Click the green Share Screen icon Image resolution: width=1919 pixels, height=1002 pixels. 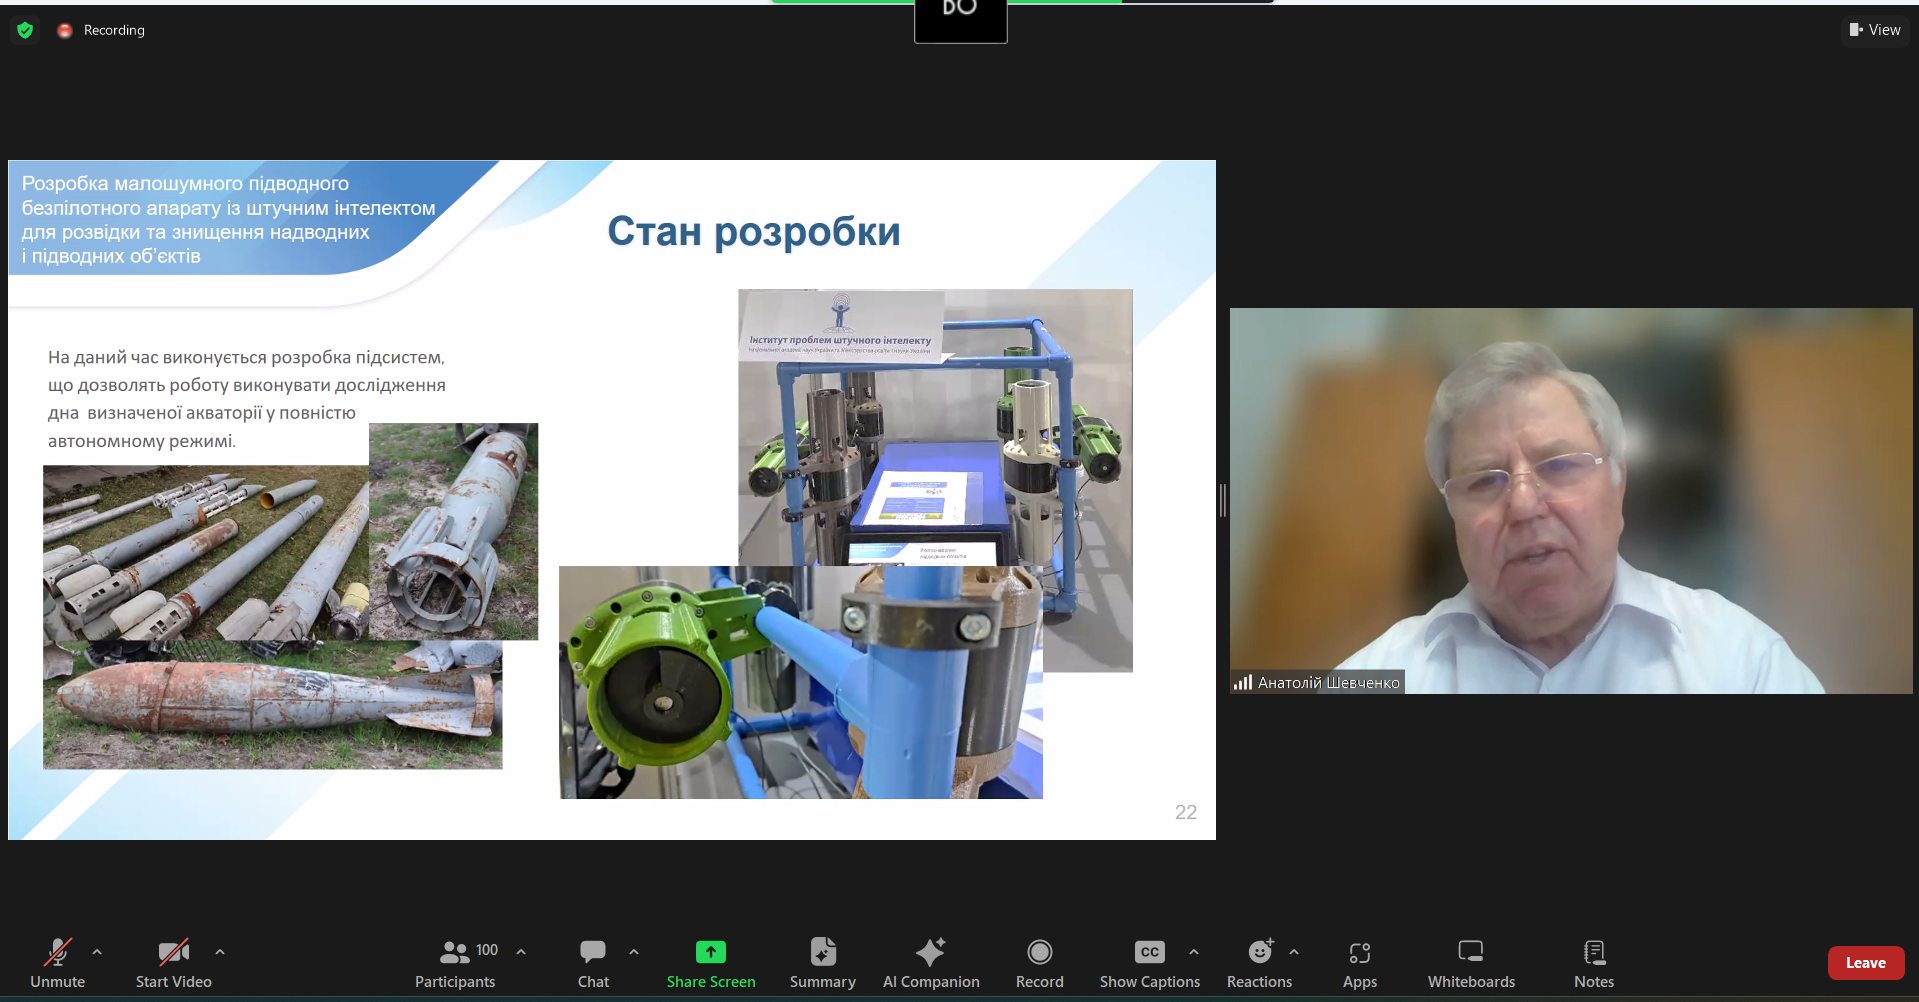pos(711,952)
